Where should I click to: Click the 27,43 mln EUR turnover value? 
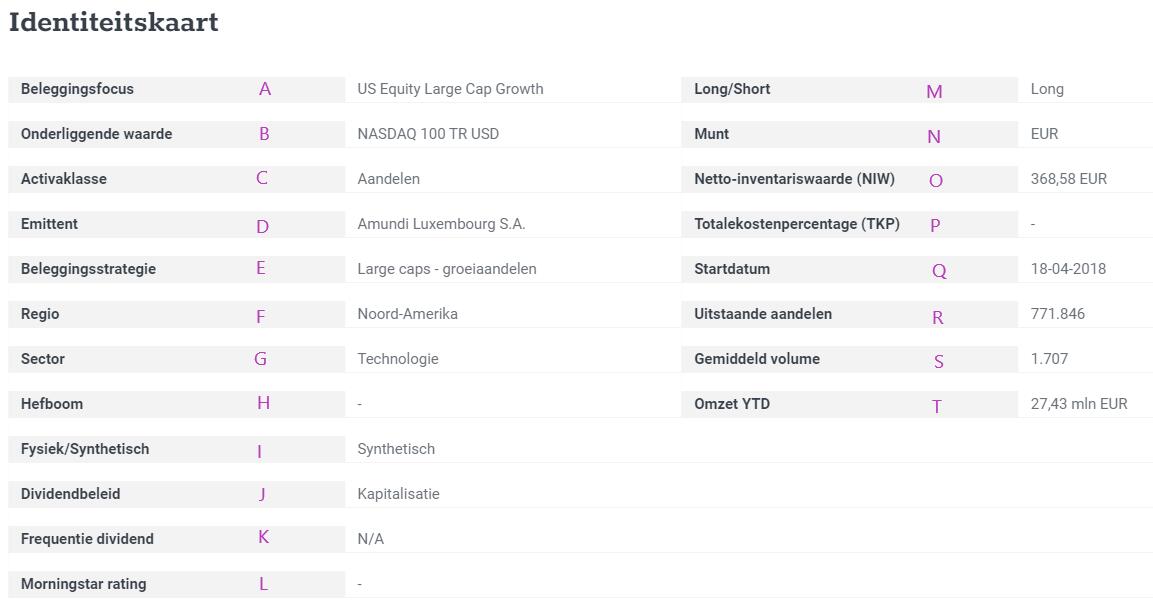click(1079, 403)
